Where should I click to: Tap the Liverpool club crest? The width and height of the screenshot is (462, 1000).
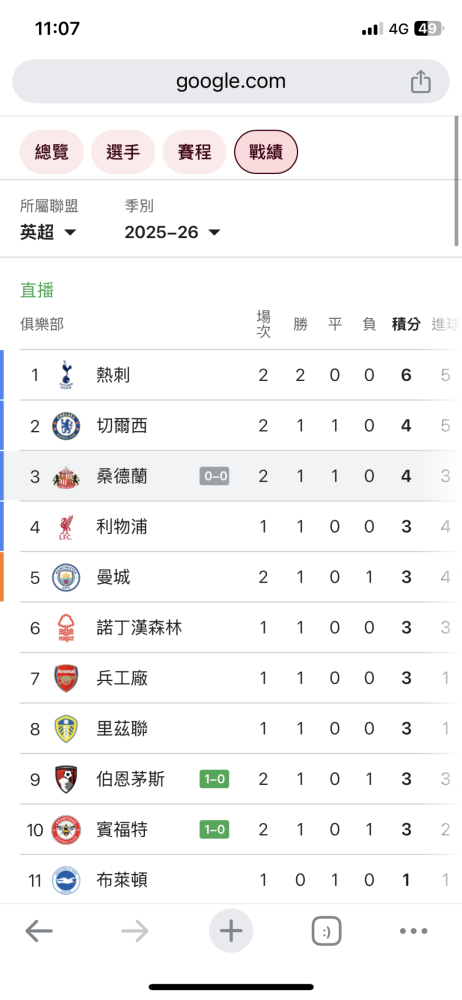tap(66, 527)
